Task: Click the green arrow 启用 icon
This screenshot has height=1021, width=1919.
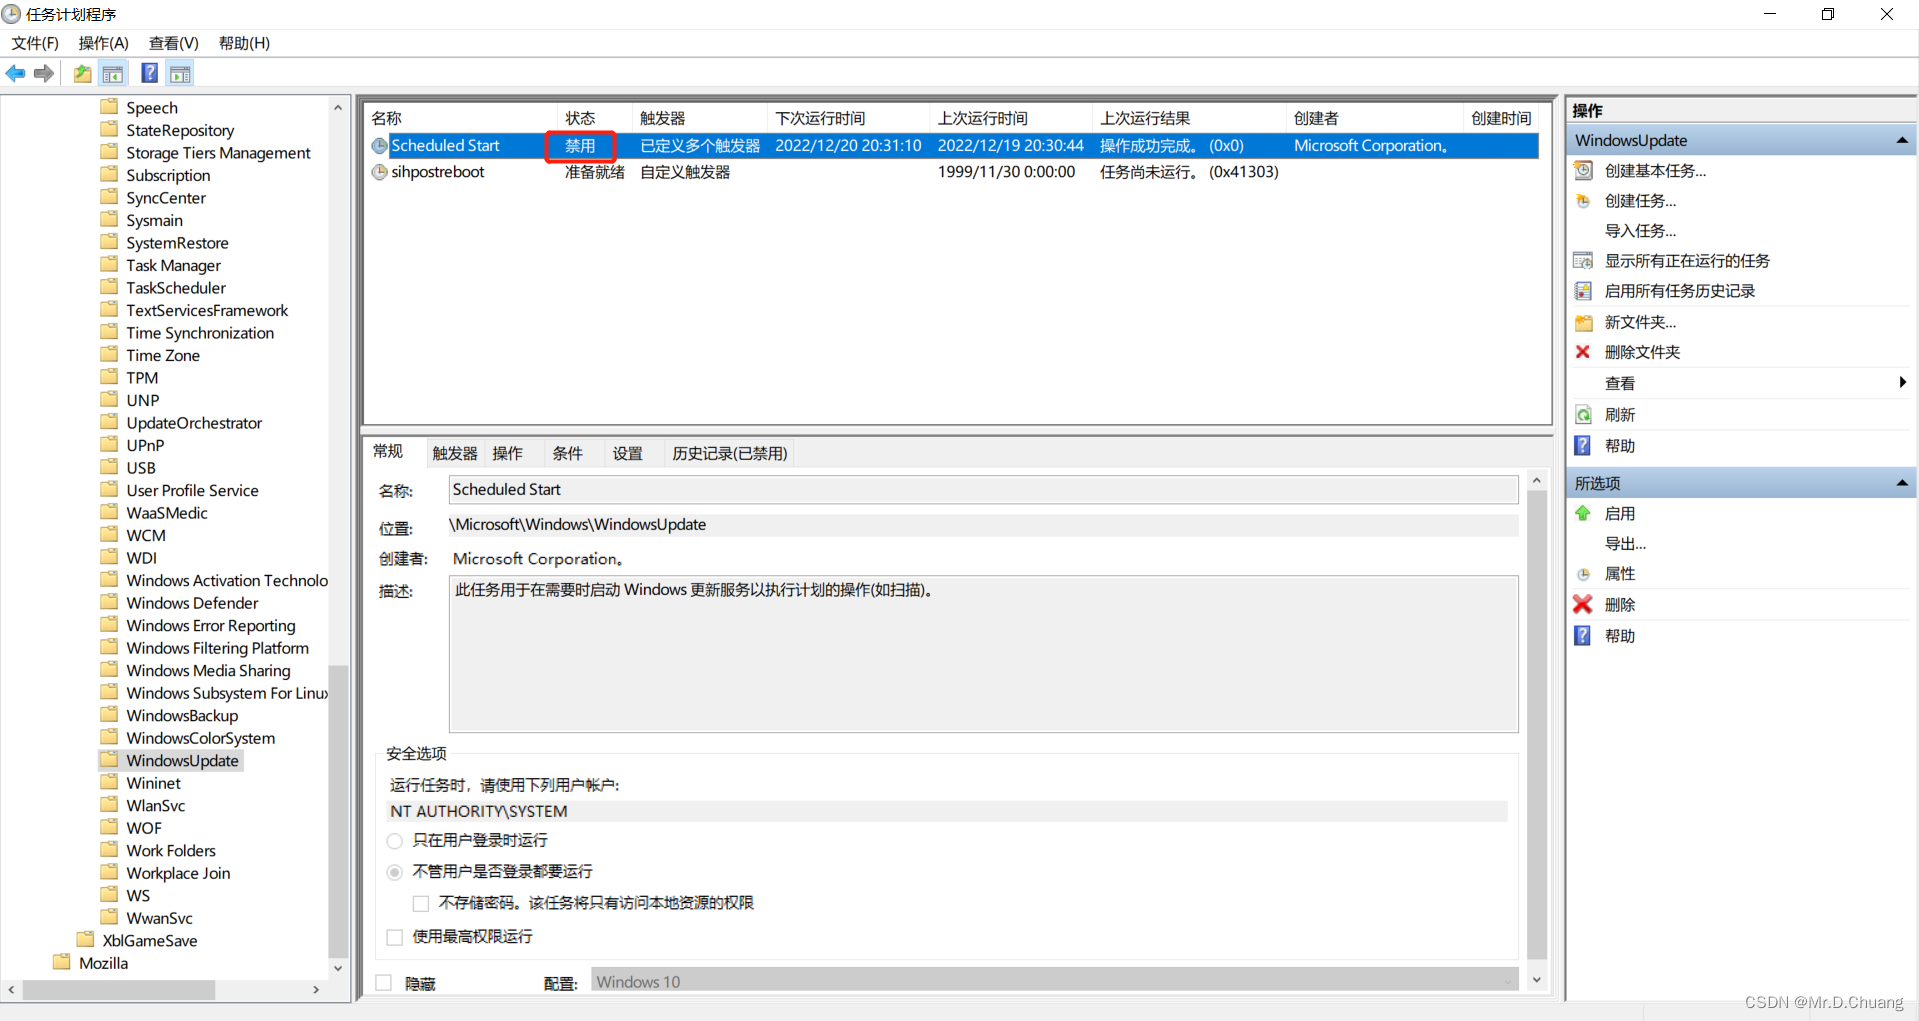Action: pyautogui.click(x=1583, y=513)
